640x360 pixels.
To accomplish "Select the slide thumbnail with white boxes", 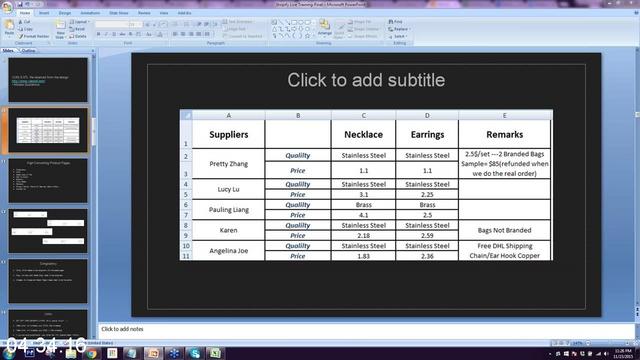I will pos(48,231).
